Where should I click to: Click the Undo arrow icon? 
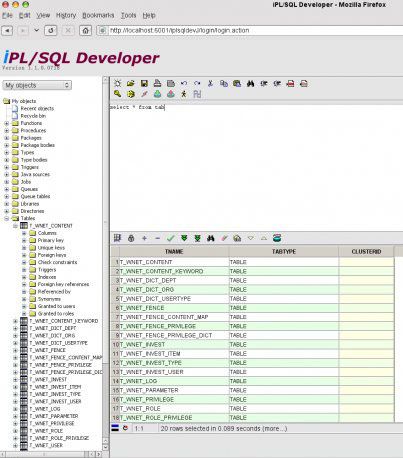pos(184,83)
